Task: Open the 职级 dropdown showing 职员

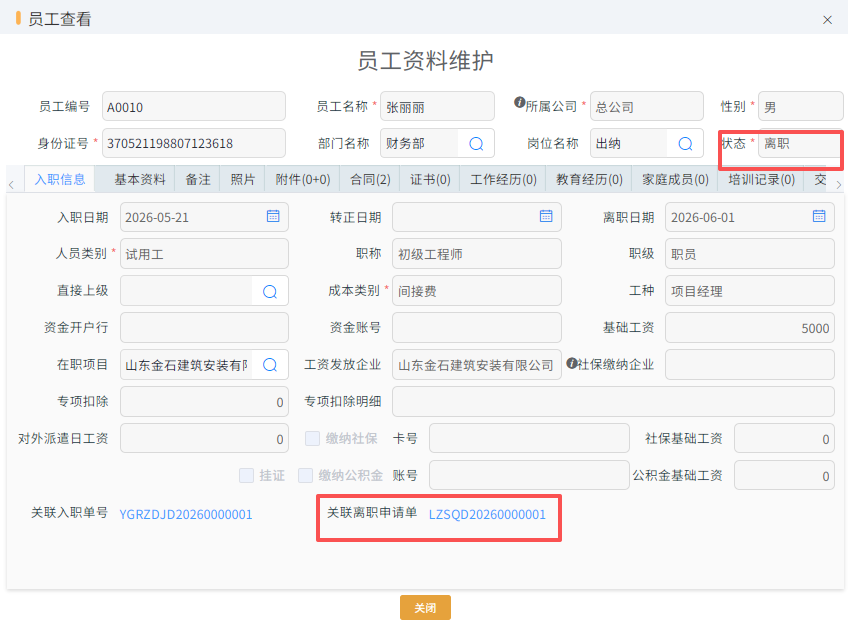Action: (x=750, y=254)
